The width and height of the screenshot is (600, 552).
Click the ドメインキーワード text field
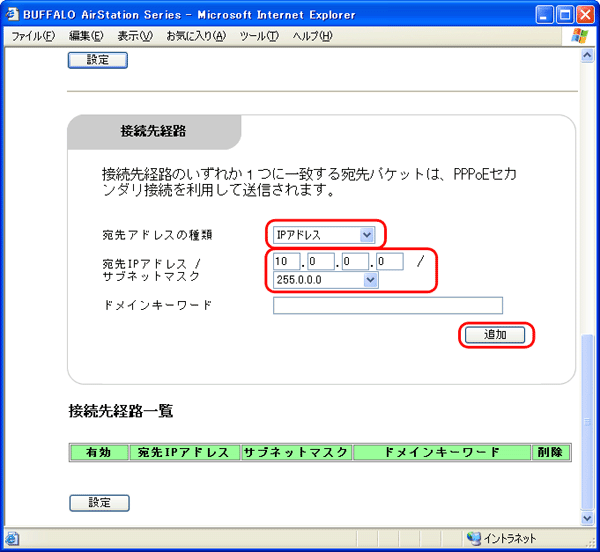388,305
